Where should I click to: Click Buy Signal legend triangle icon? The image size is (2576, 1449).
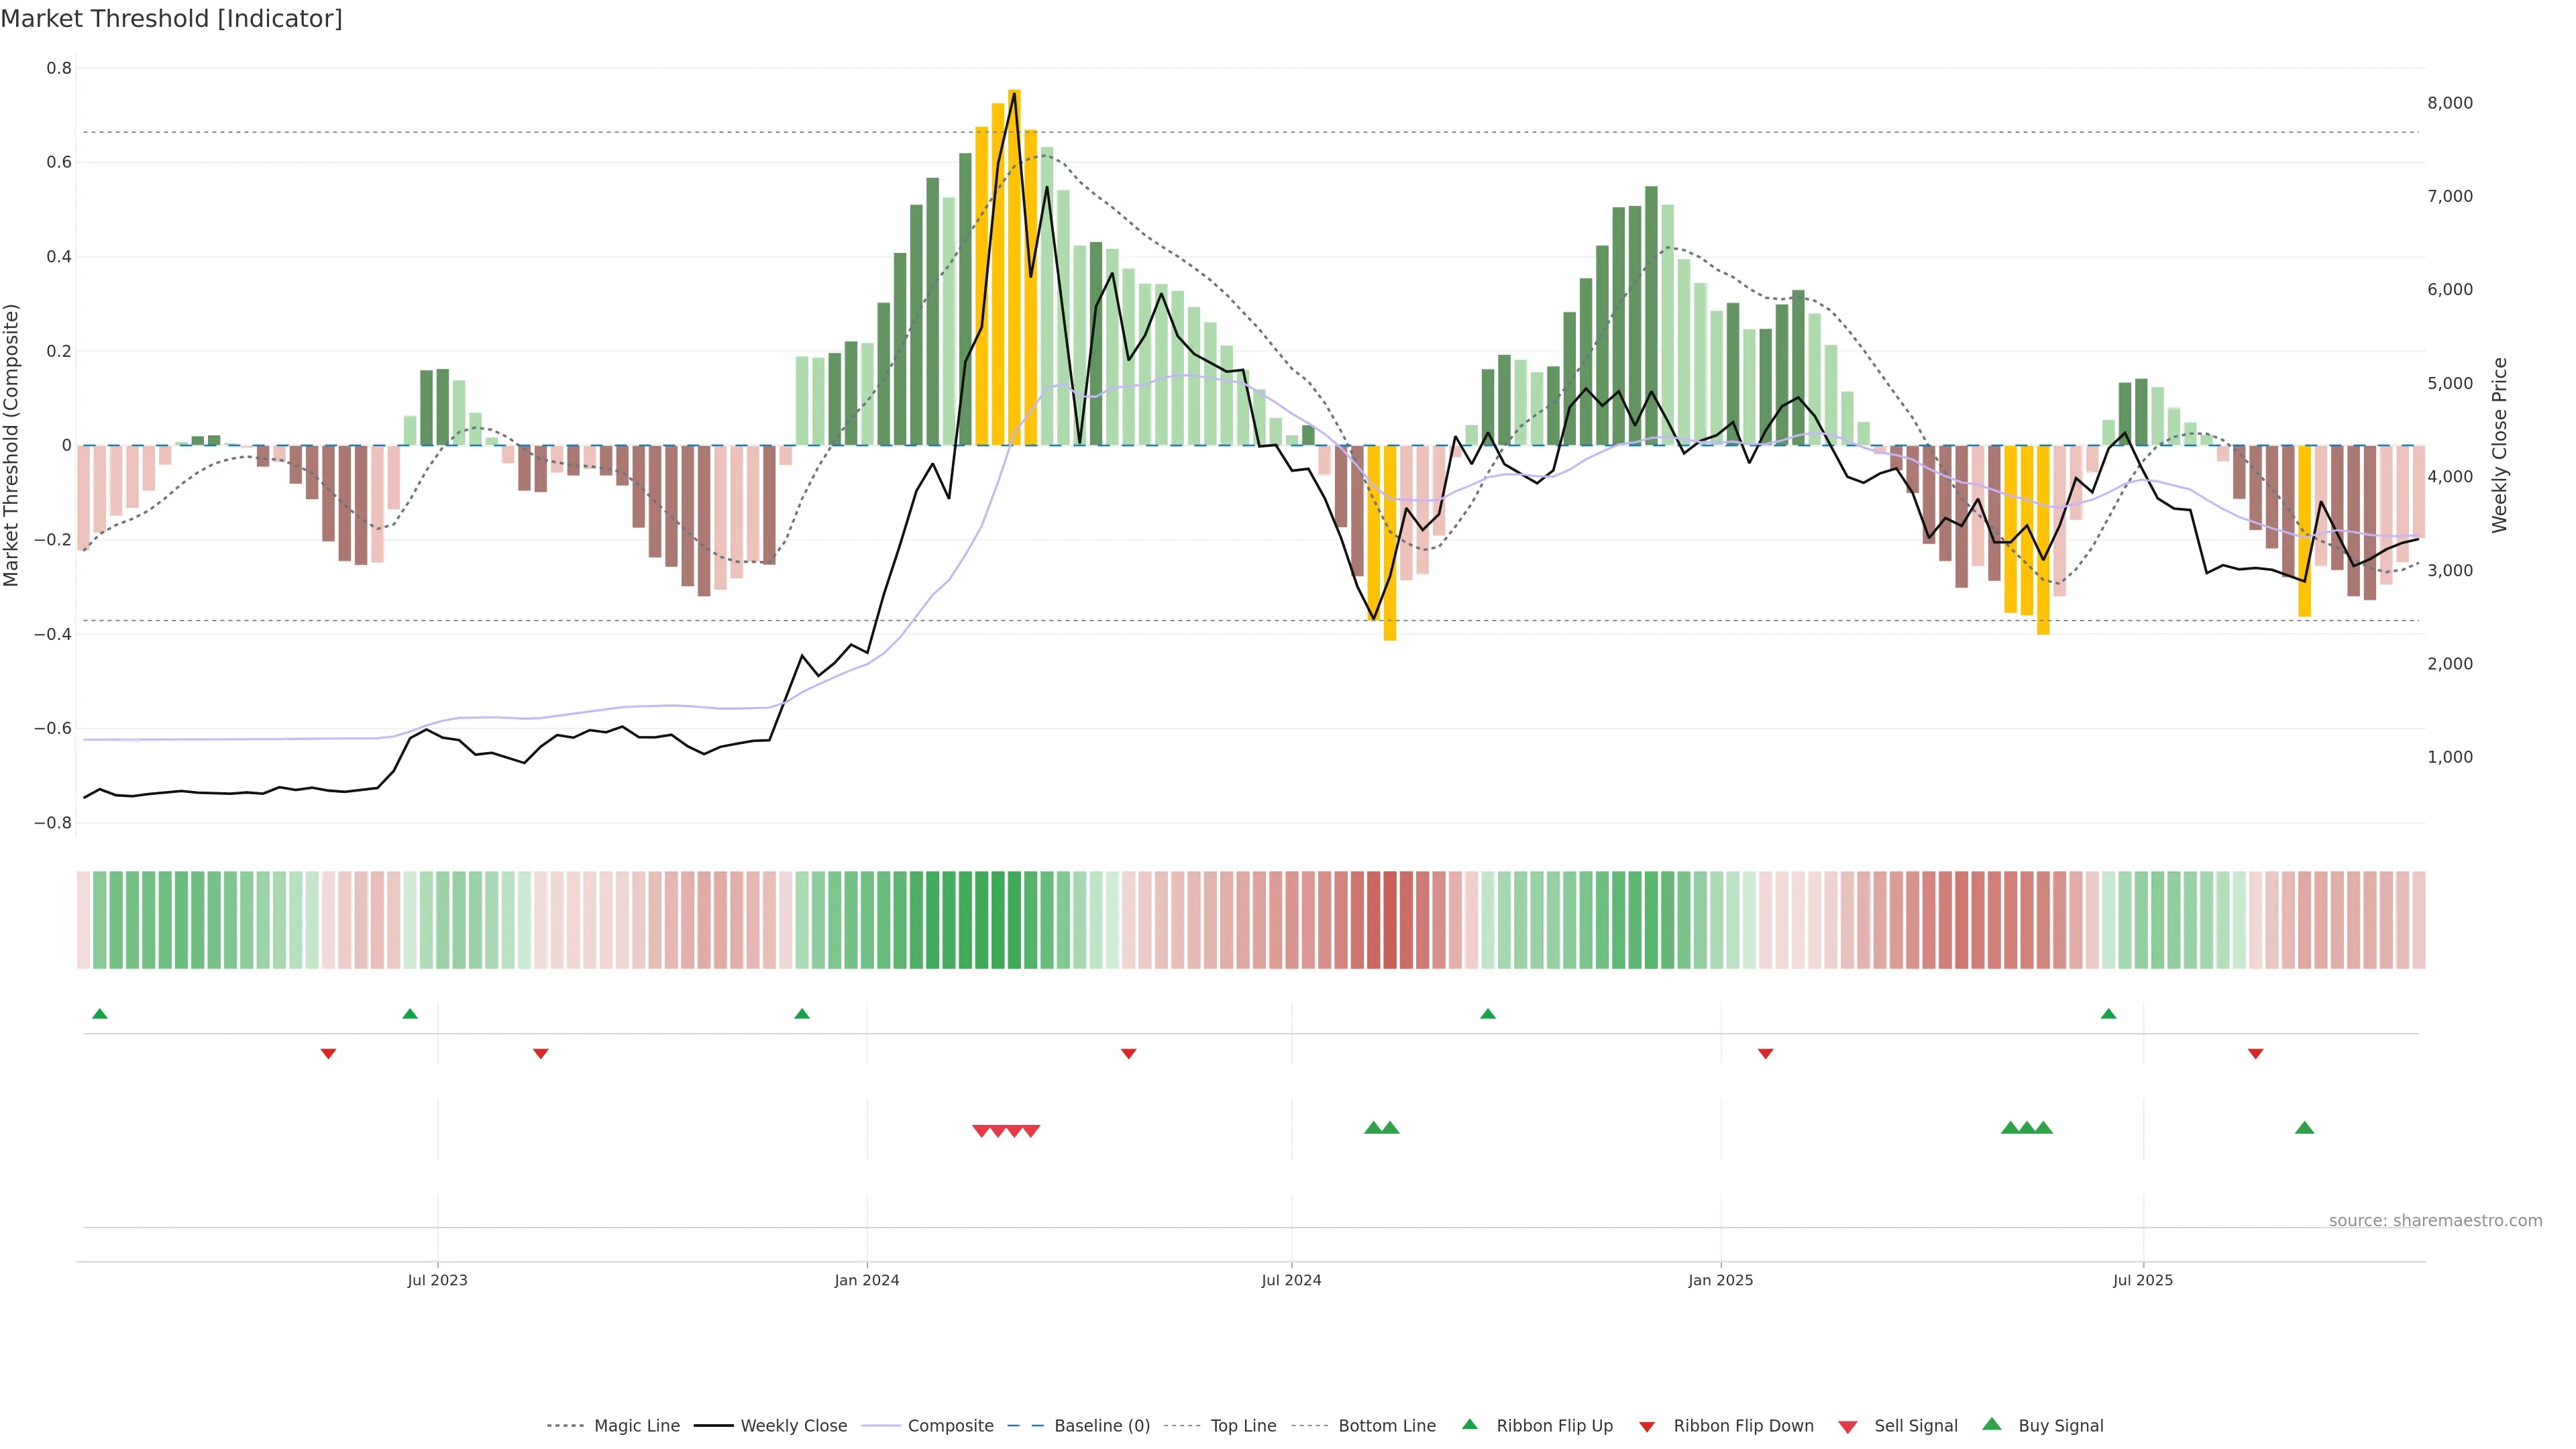click(1992, 1424)
